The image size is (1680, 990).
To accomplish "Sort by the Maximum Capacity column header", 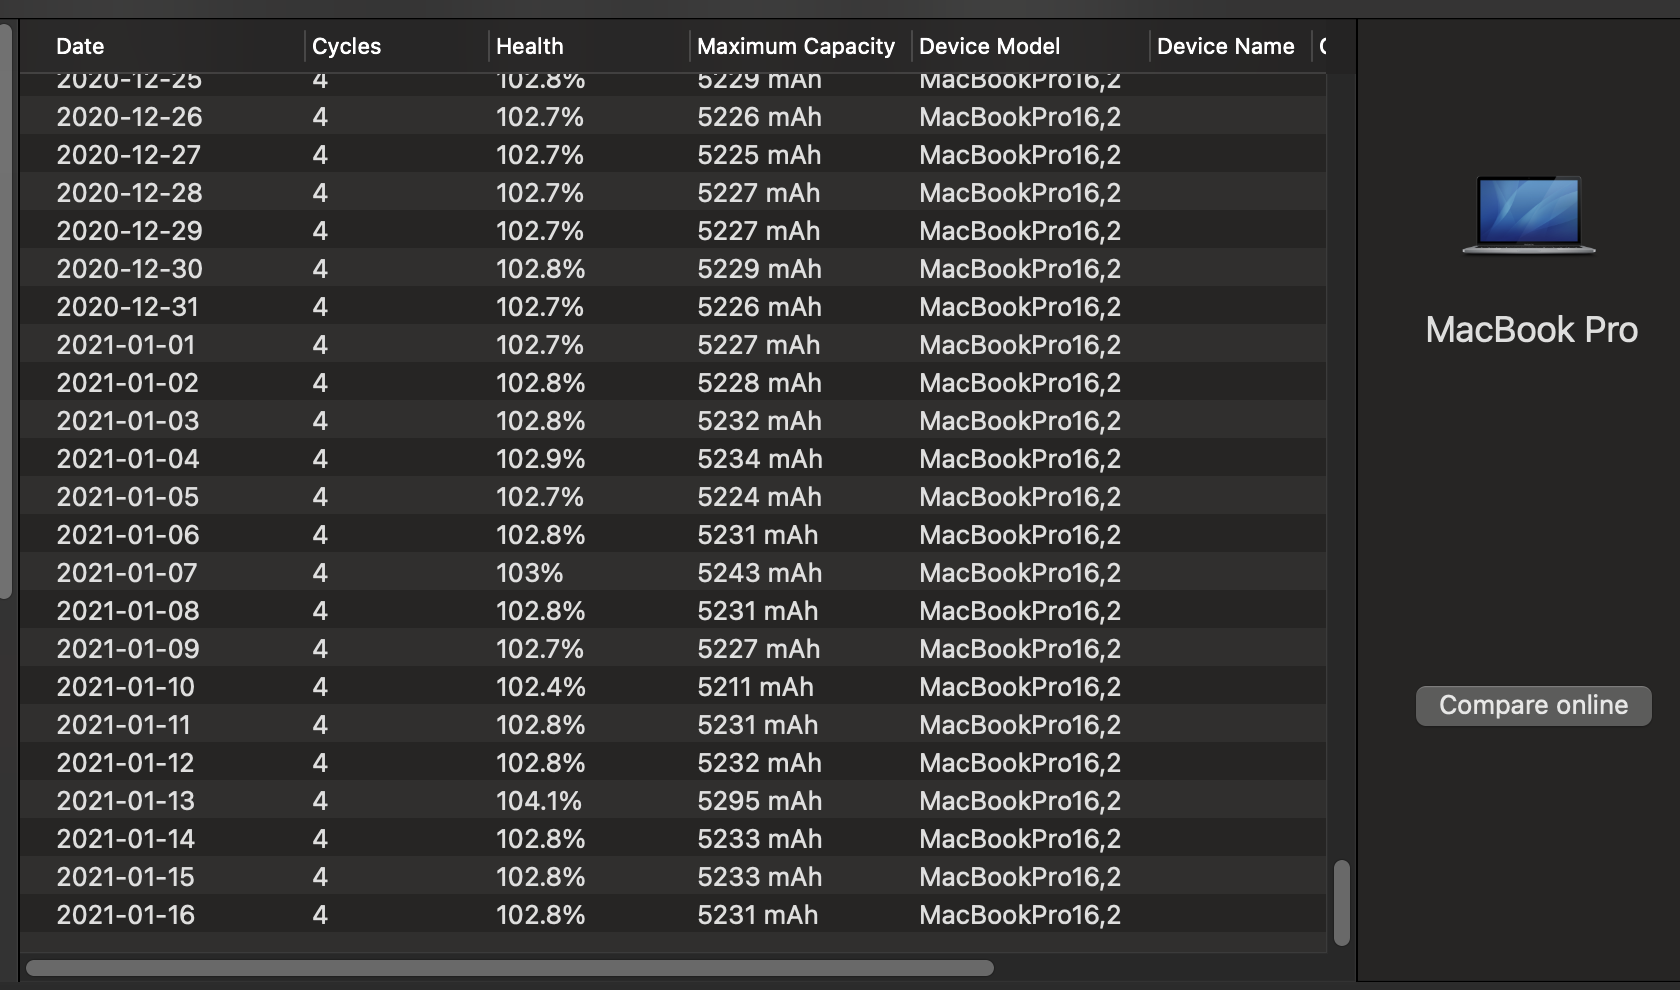I will pyautogui.click(x=796, y=46).
